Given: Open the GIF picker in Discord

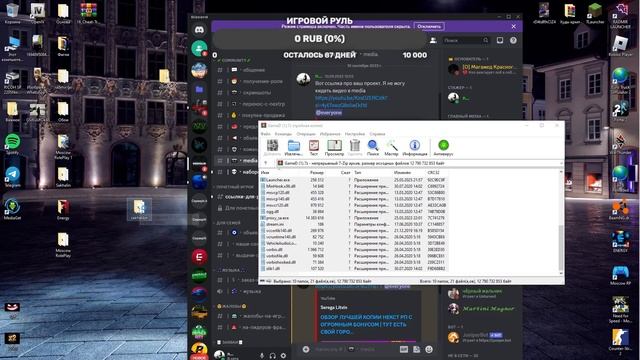Looking at the screenshot, I should pos(404,349).
